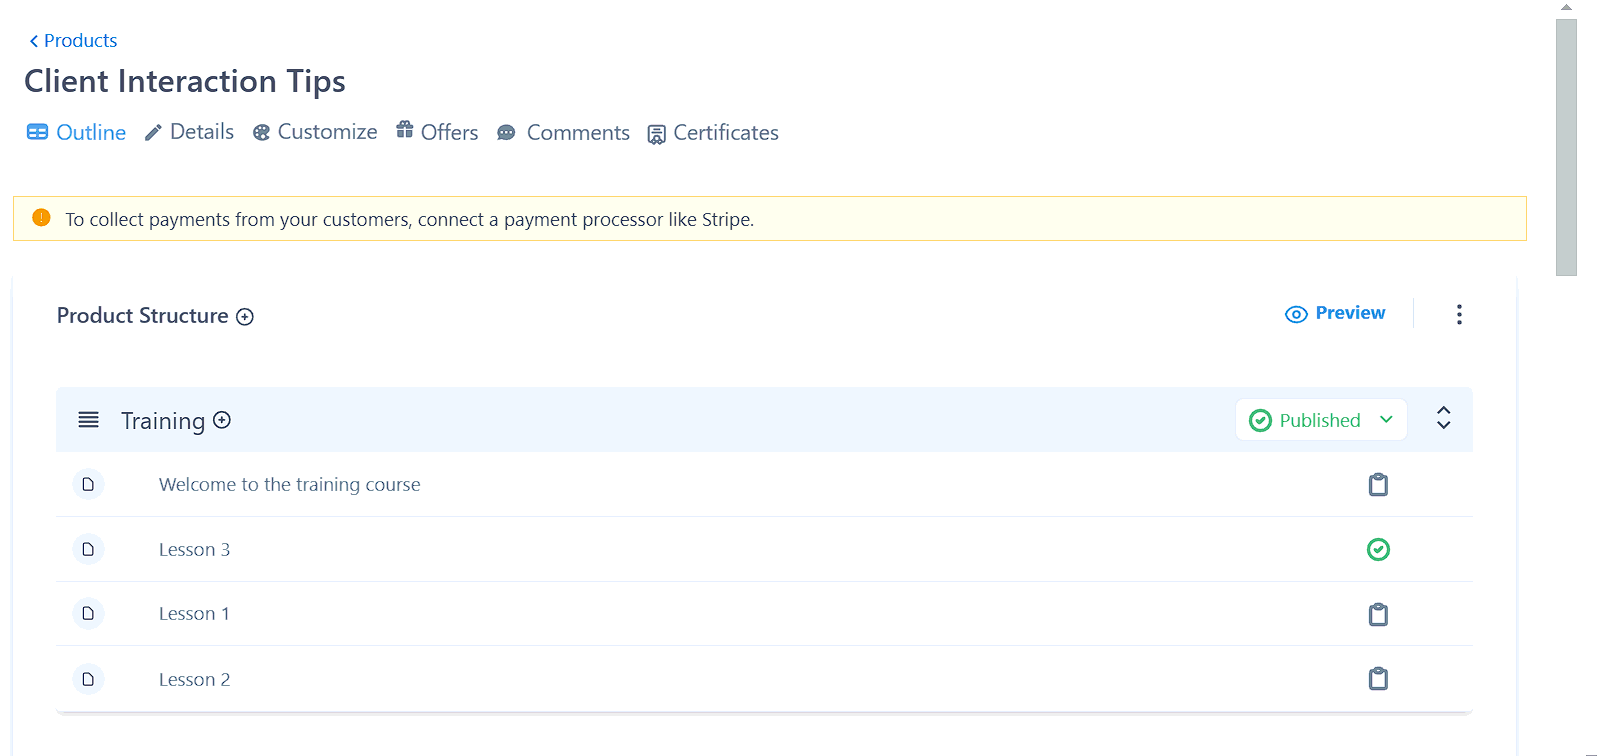The height and width of the screenshot is (756, 1598).
Task: Open Lesson 1
Action: (x=195, y=613)
